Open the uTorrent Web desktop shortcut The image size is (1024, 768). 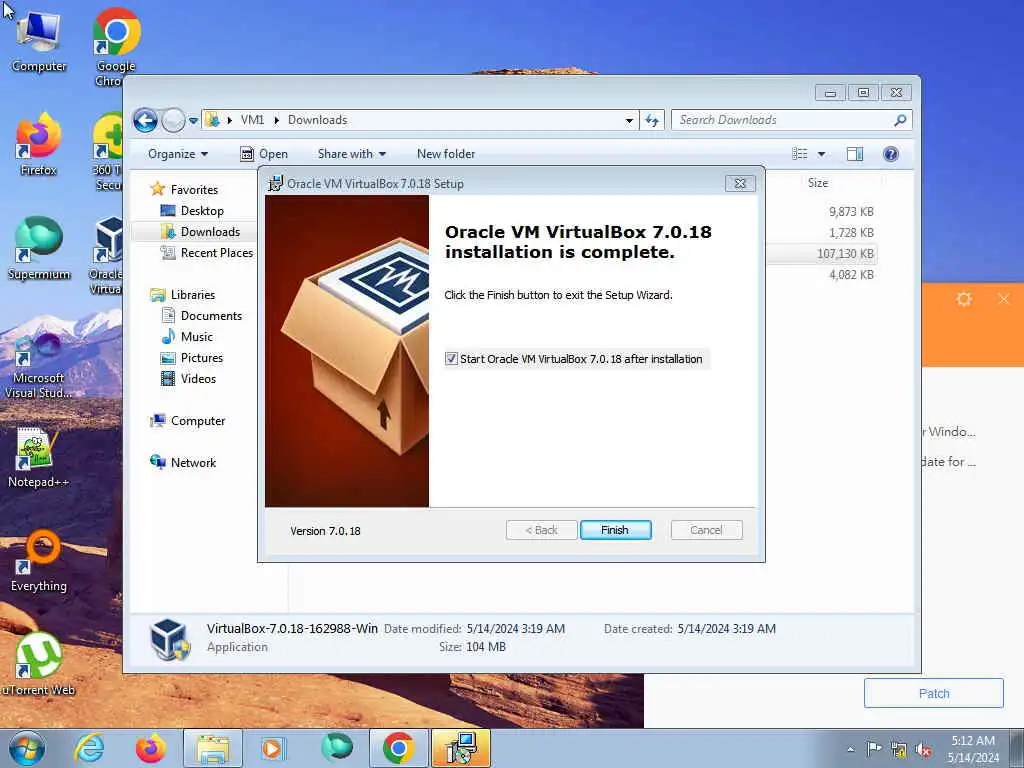click(x=39, y=665)
